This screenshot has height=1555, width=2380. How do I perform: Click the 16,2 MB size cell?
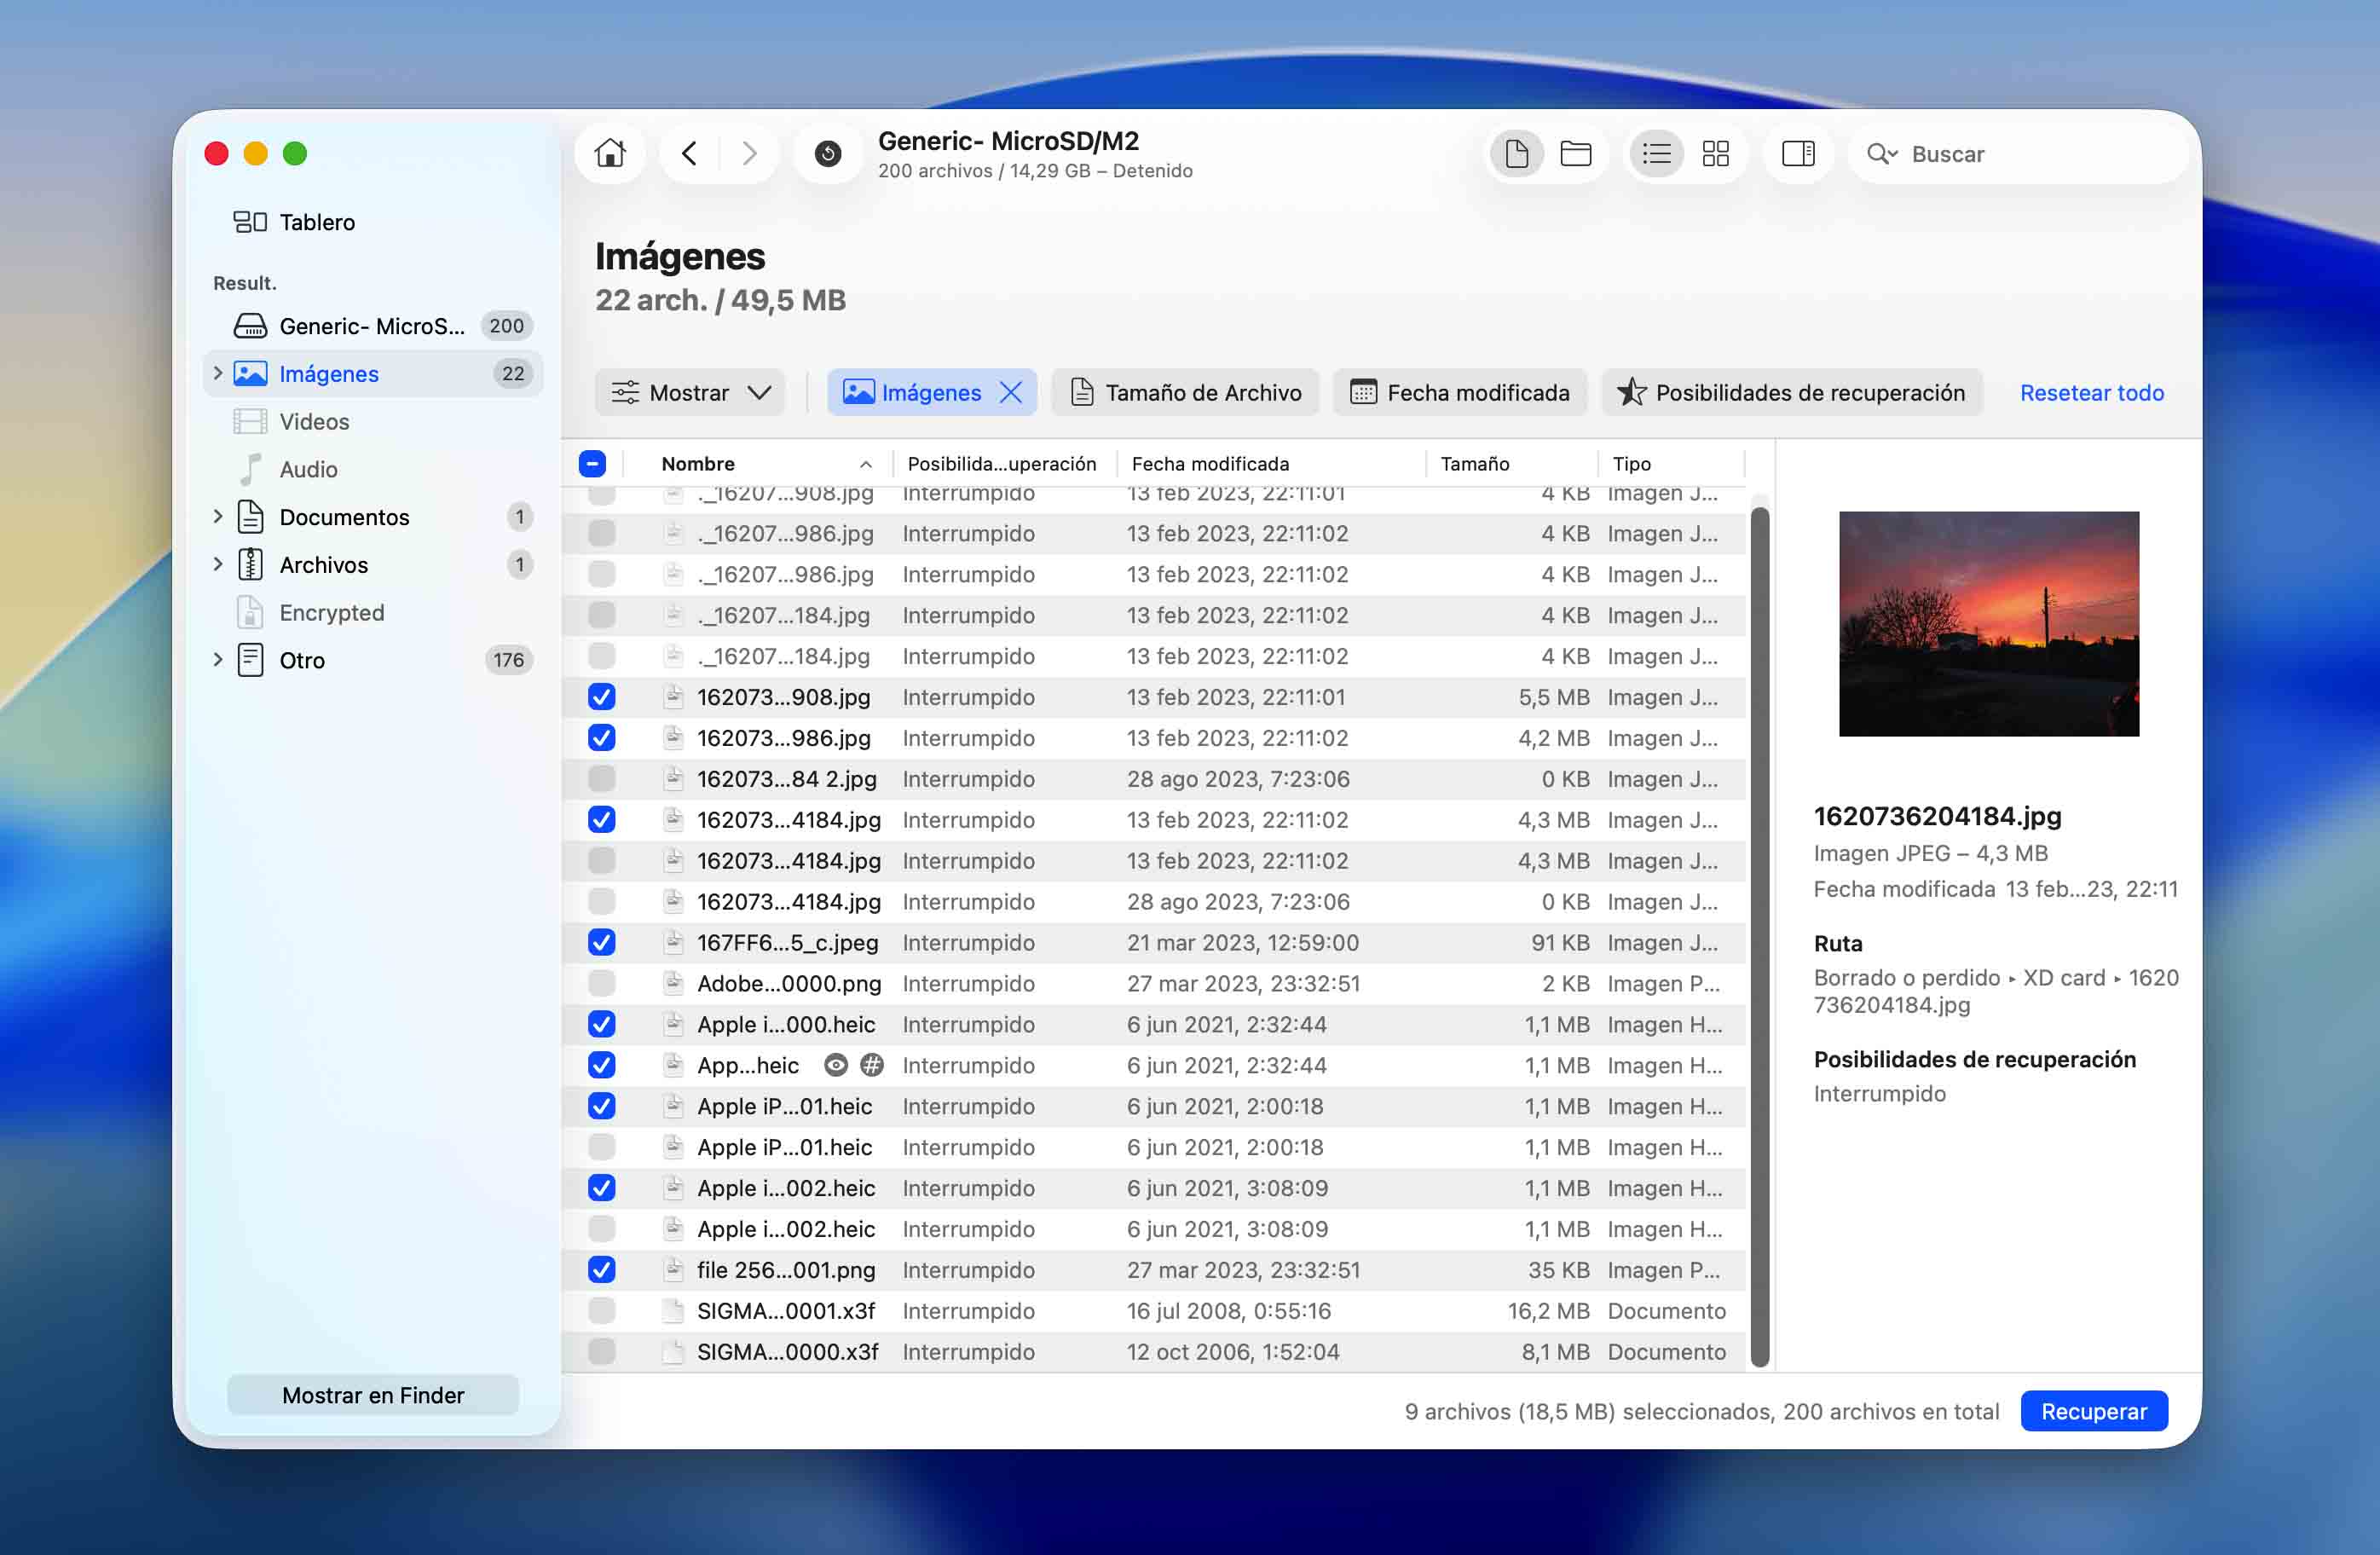click(x=1548, y=1311)
